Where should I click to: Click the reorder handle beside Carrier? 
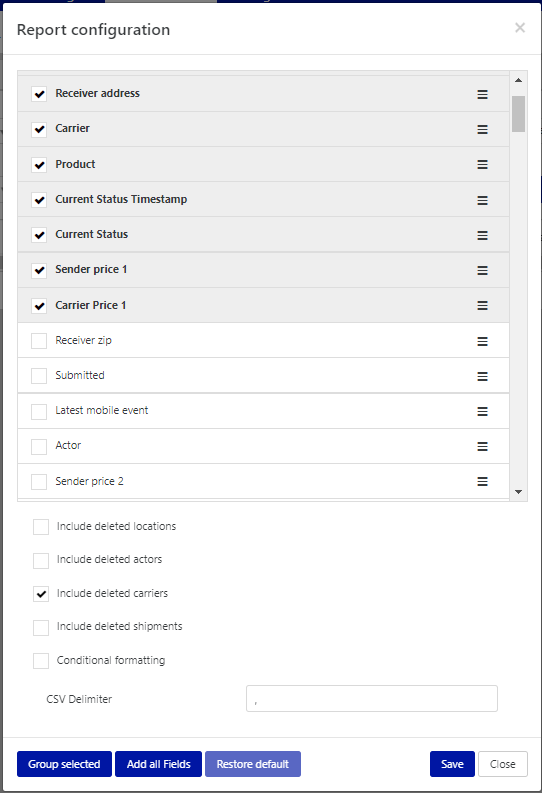(482, 129)
